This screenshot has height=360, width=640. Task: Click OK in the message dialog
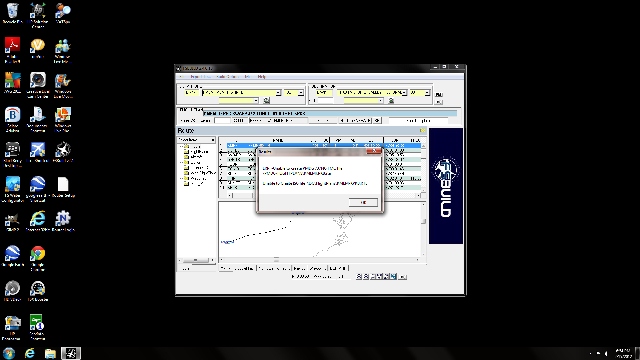tap(363, 202)
